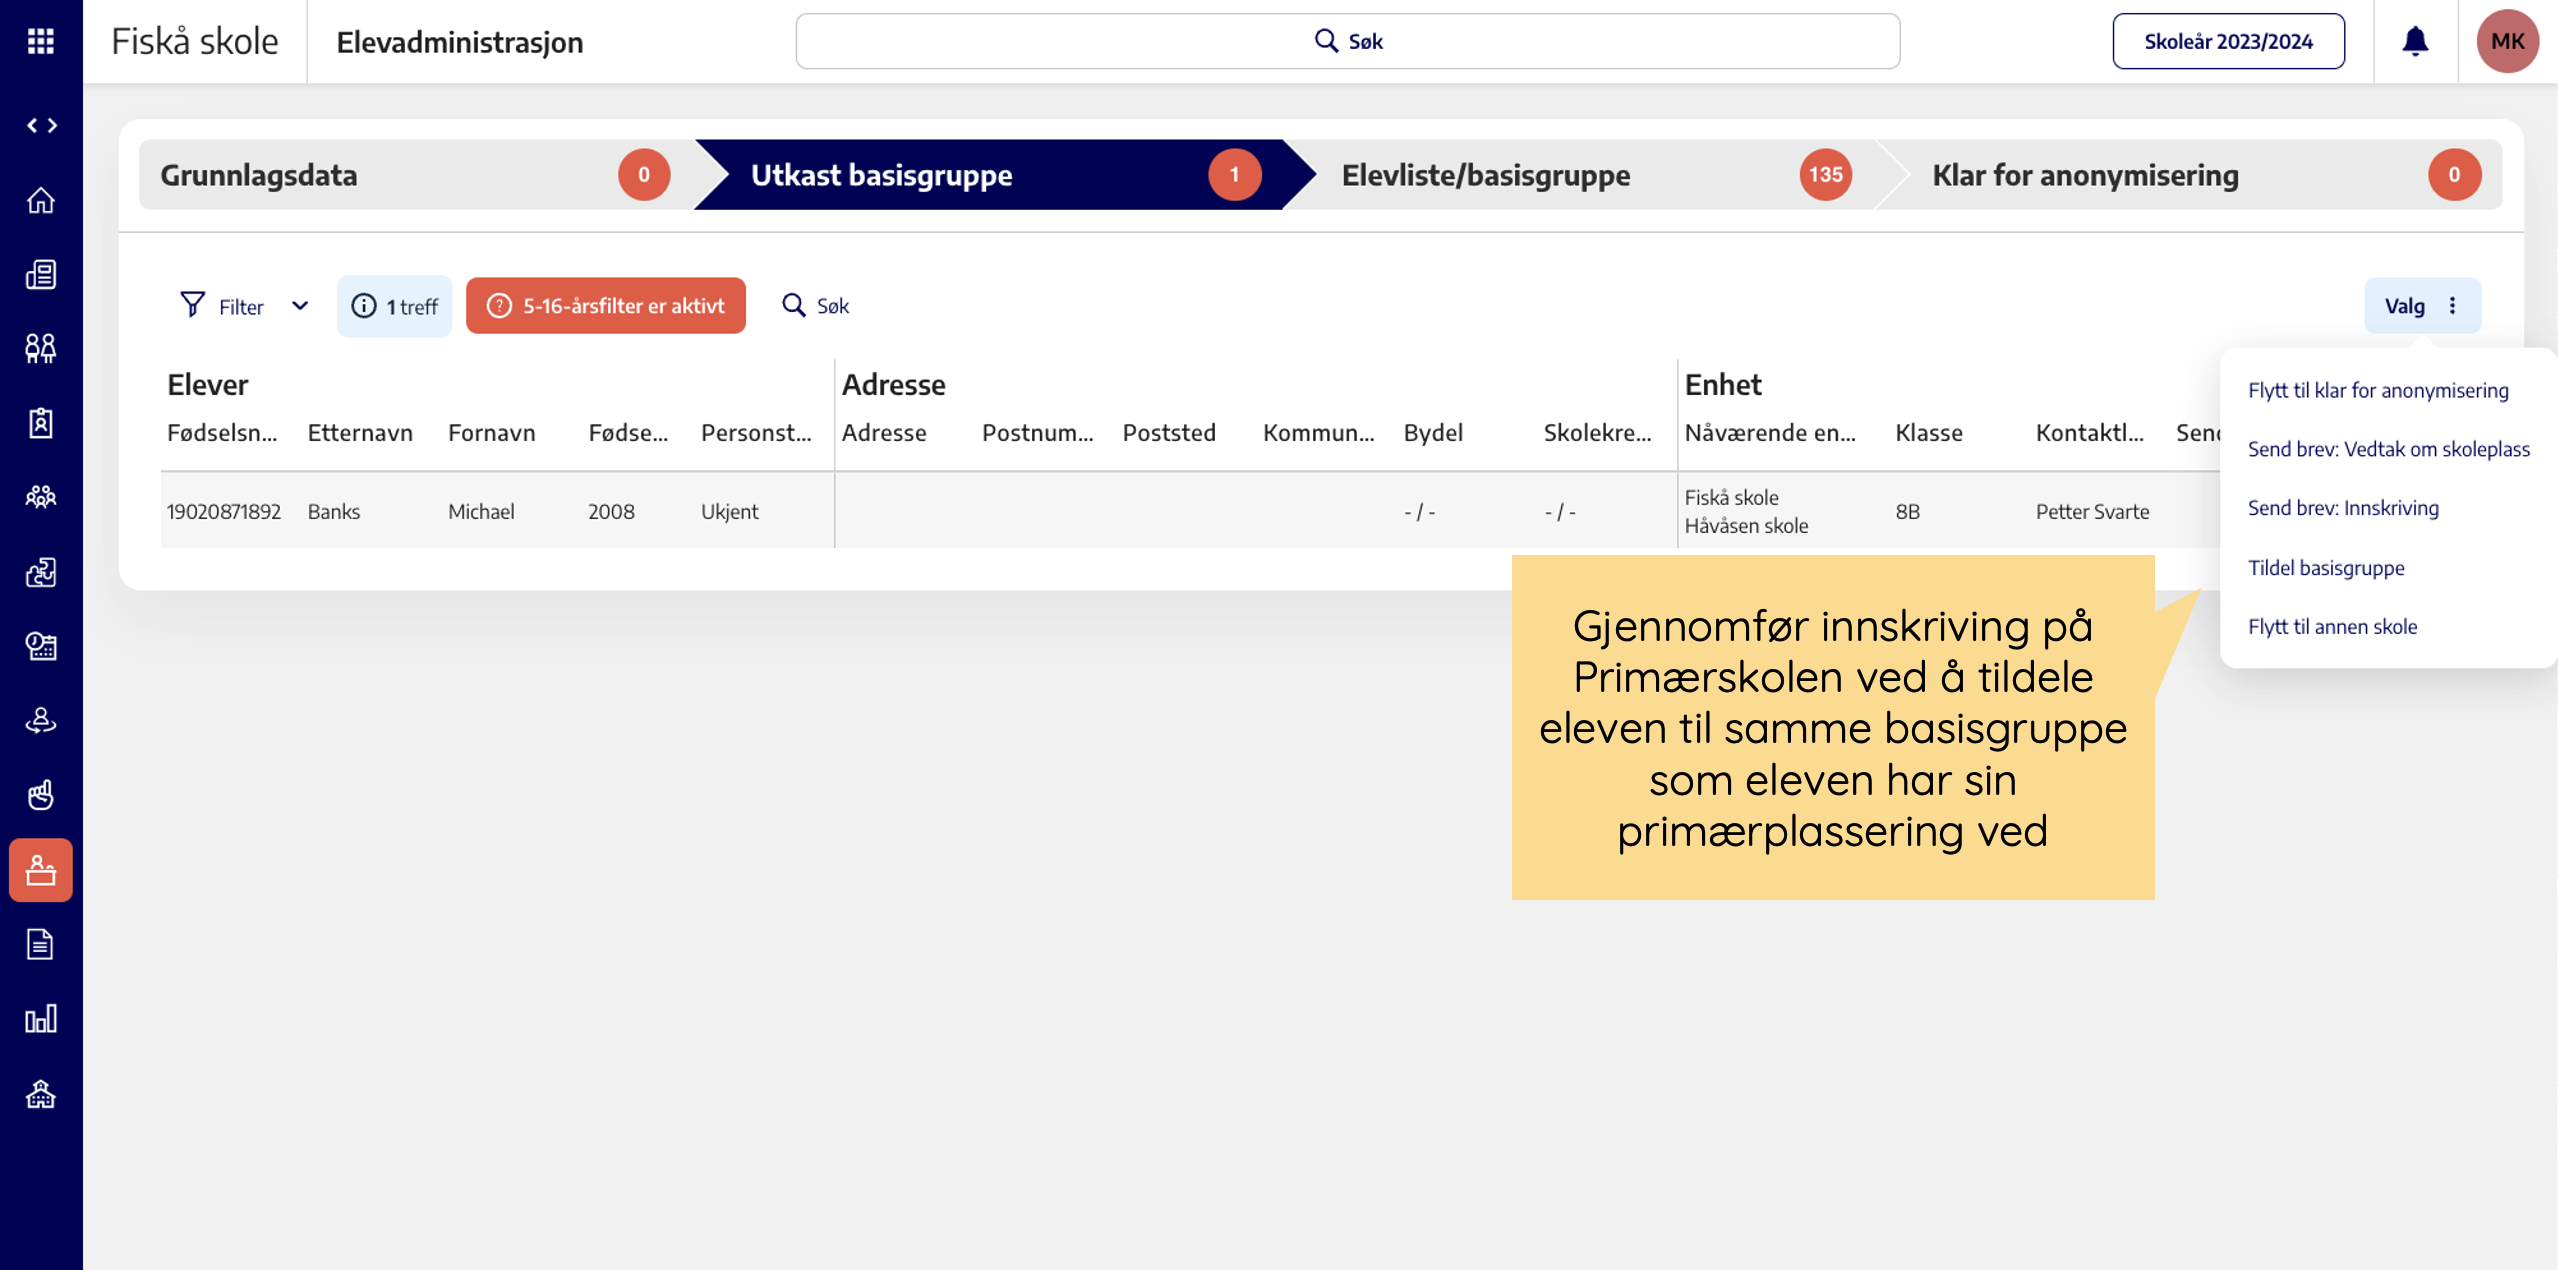This screenshot has width=2558, height=1270.
Task: Choose Flytt til annen skole
Action: 2332,627
